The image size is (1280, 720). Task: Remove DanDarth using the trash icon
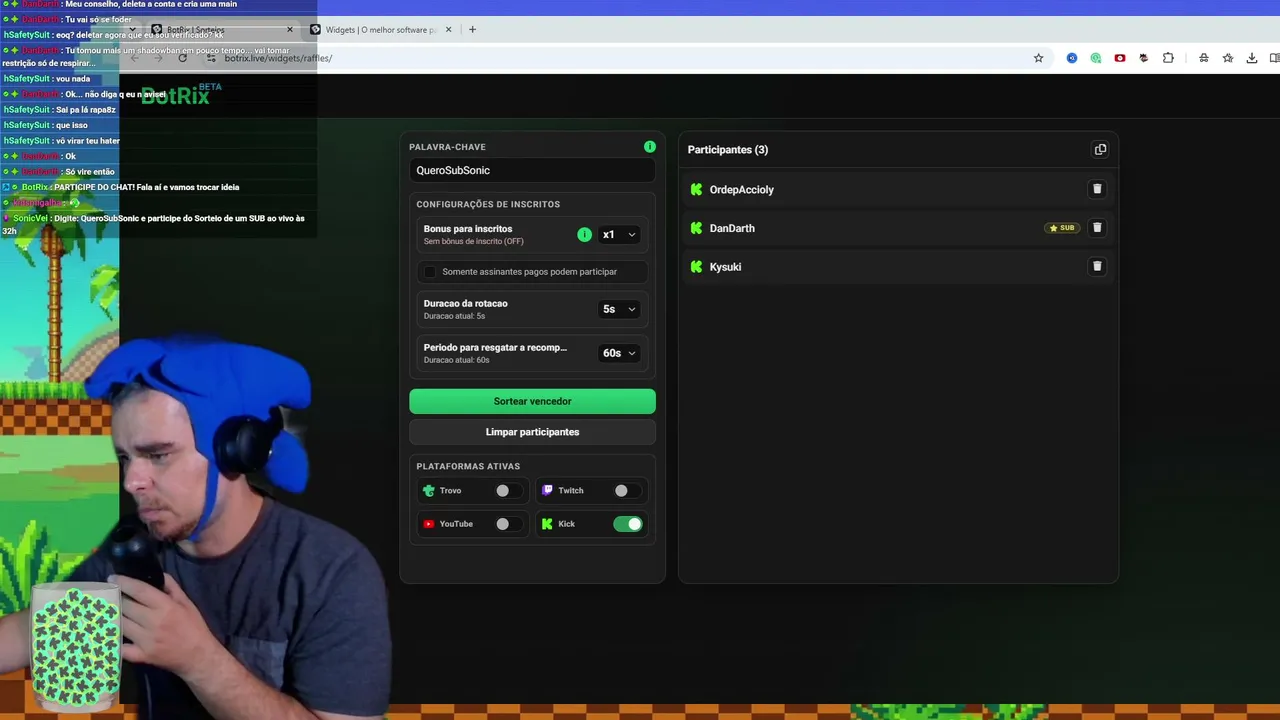(x=1097, y=228)
